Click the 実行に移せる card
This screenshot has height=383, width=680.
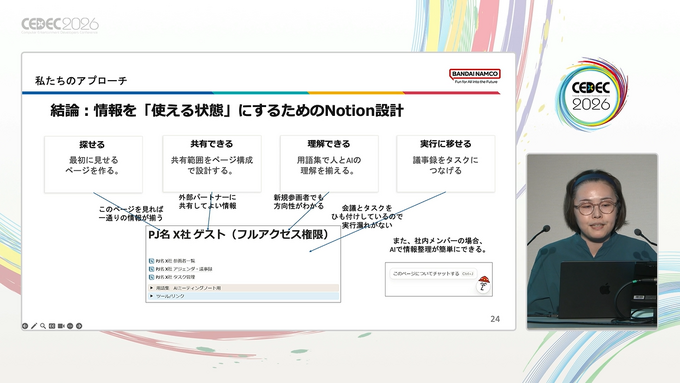click(x=445, y=164)
